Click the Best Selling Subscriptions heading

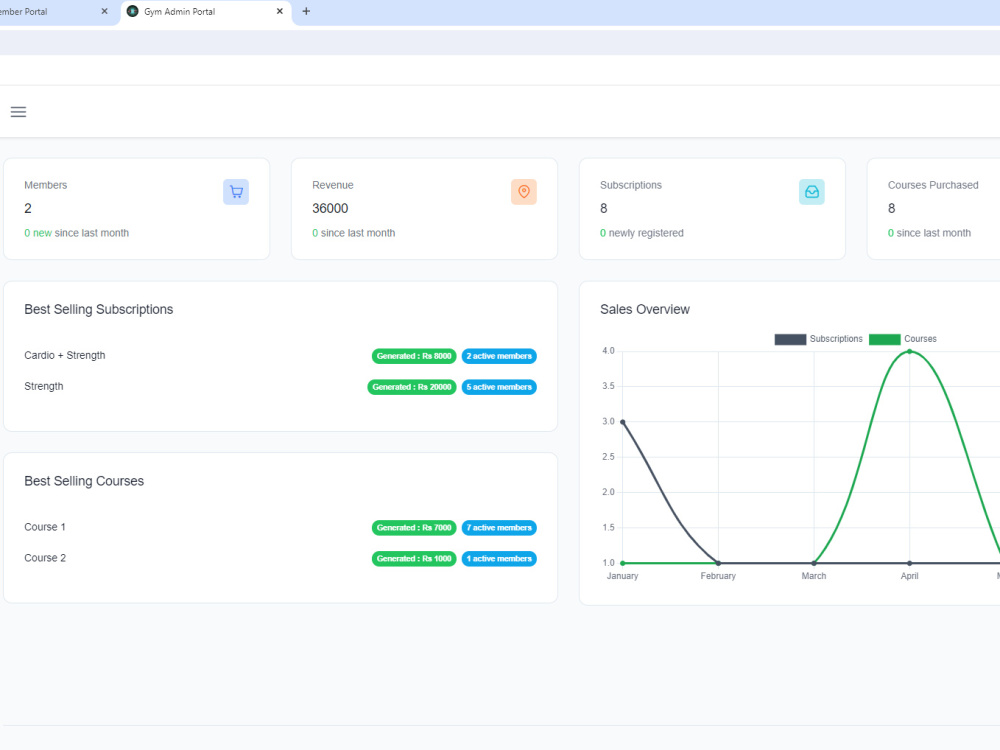pos(99,309)
